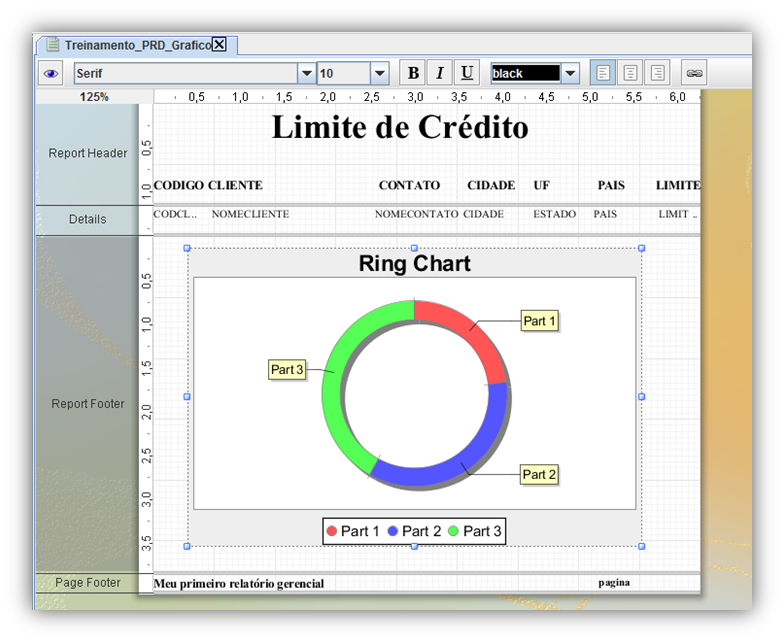The height and width of the screenshot is (642, 784).
Task: Select the Report Footer band
Action: point(88,404)
